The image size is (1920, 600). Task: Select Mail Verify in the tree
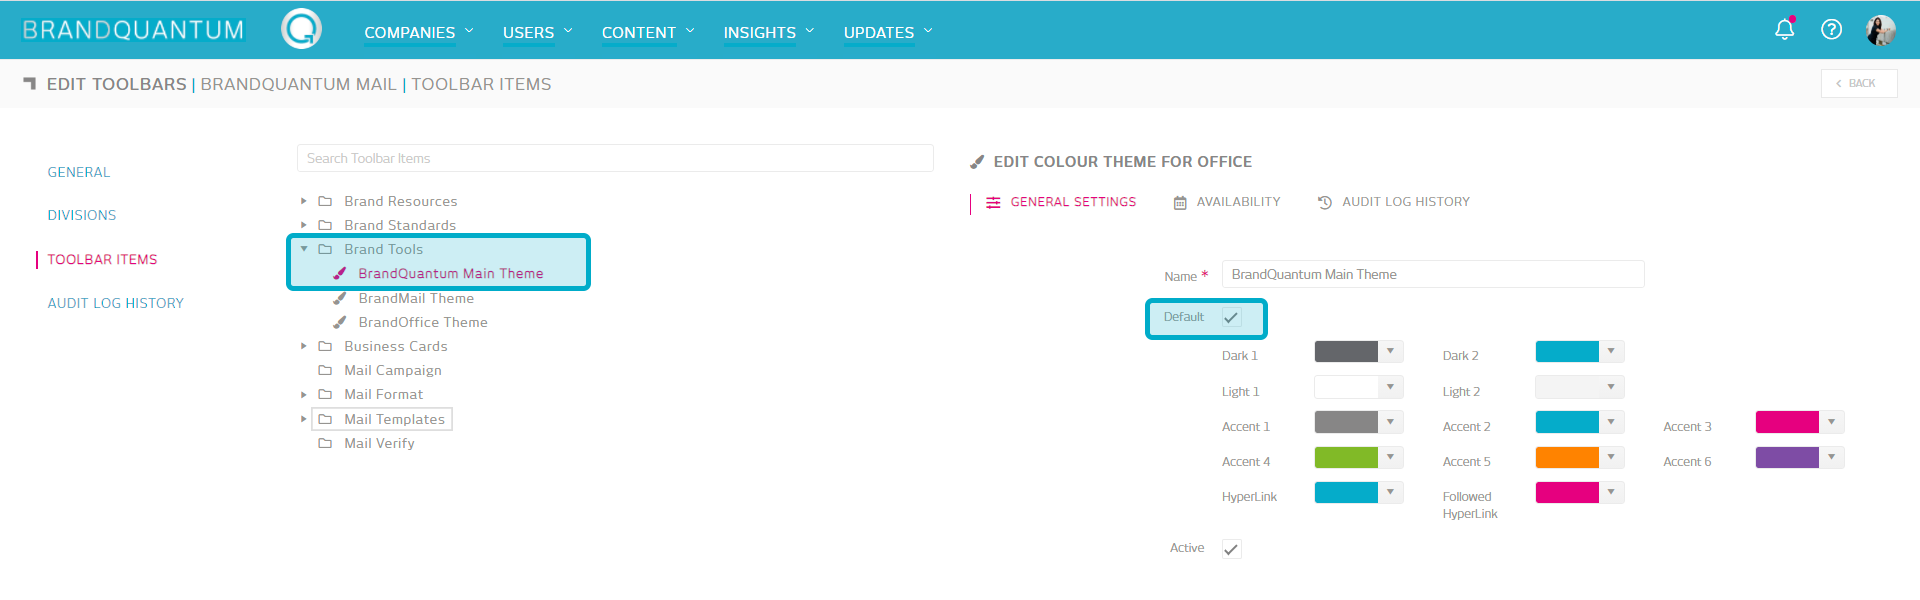click(379, 443)
